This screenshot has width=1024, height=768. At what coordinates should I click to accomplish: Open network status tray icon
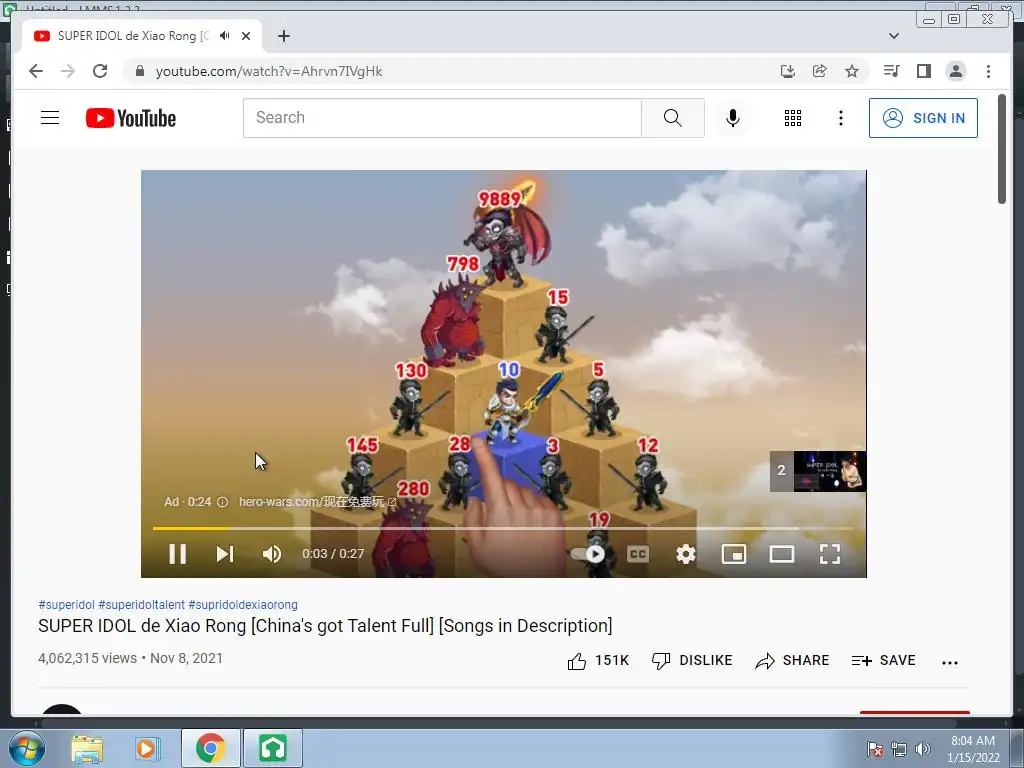pos(899,748)
